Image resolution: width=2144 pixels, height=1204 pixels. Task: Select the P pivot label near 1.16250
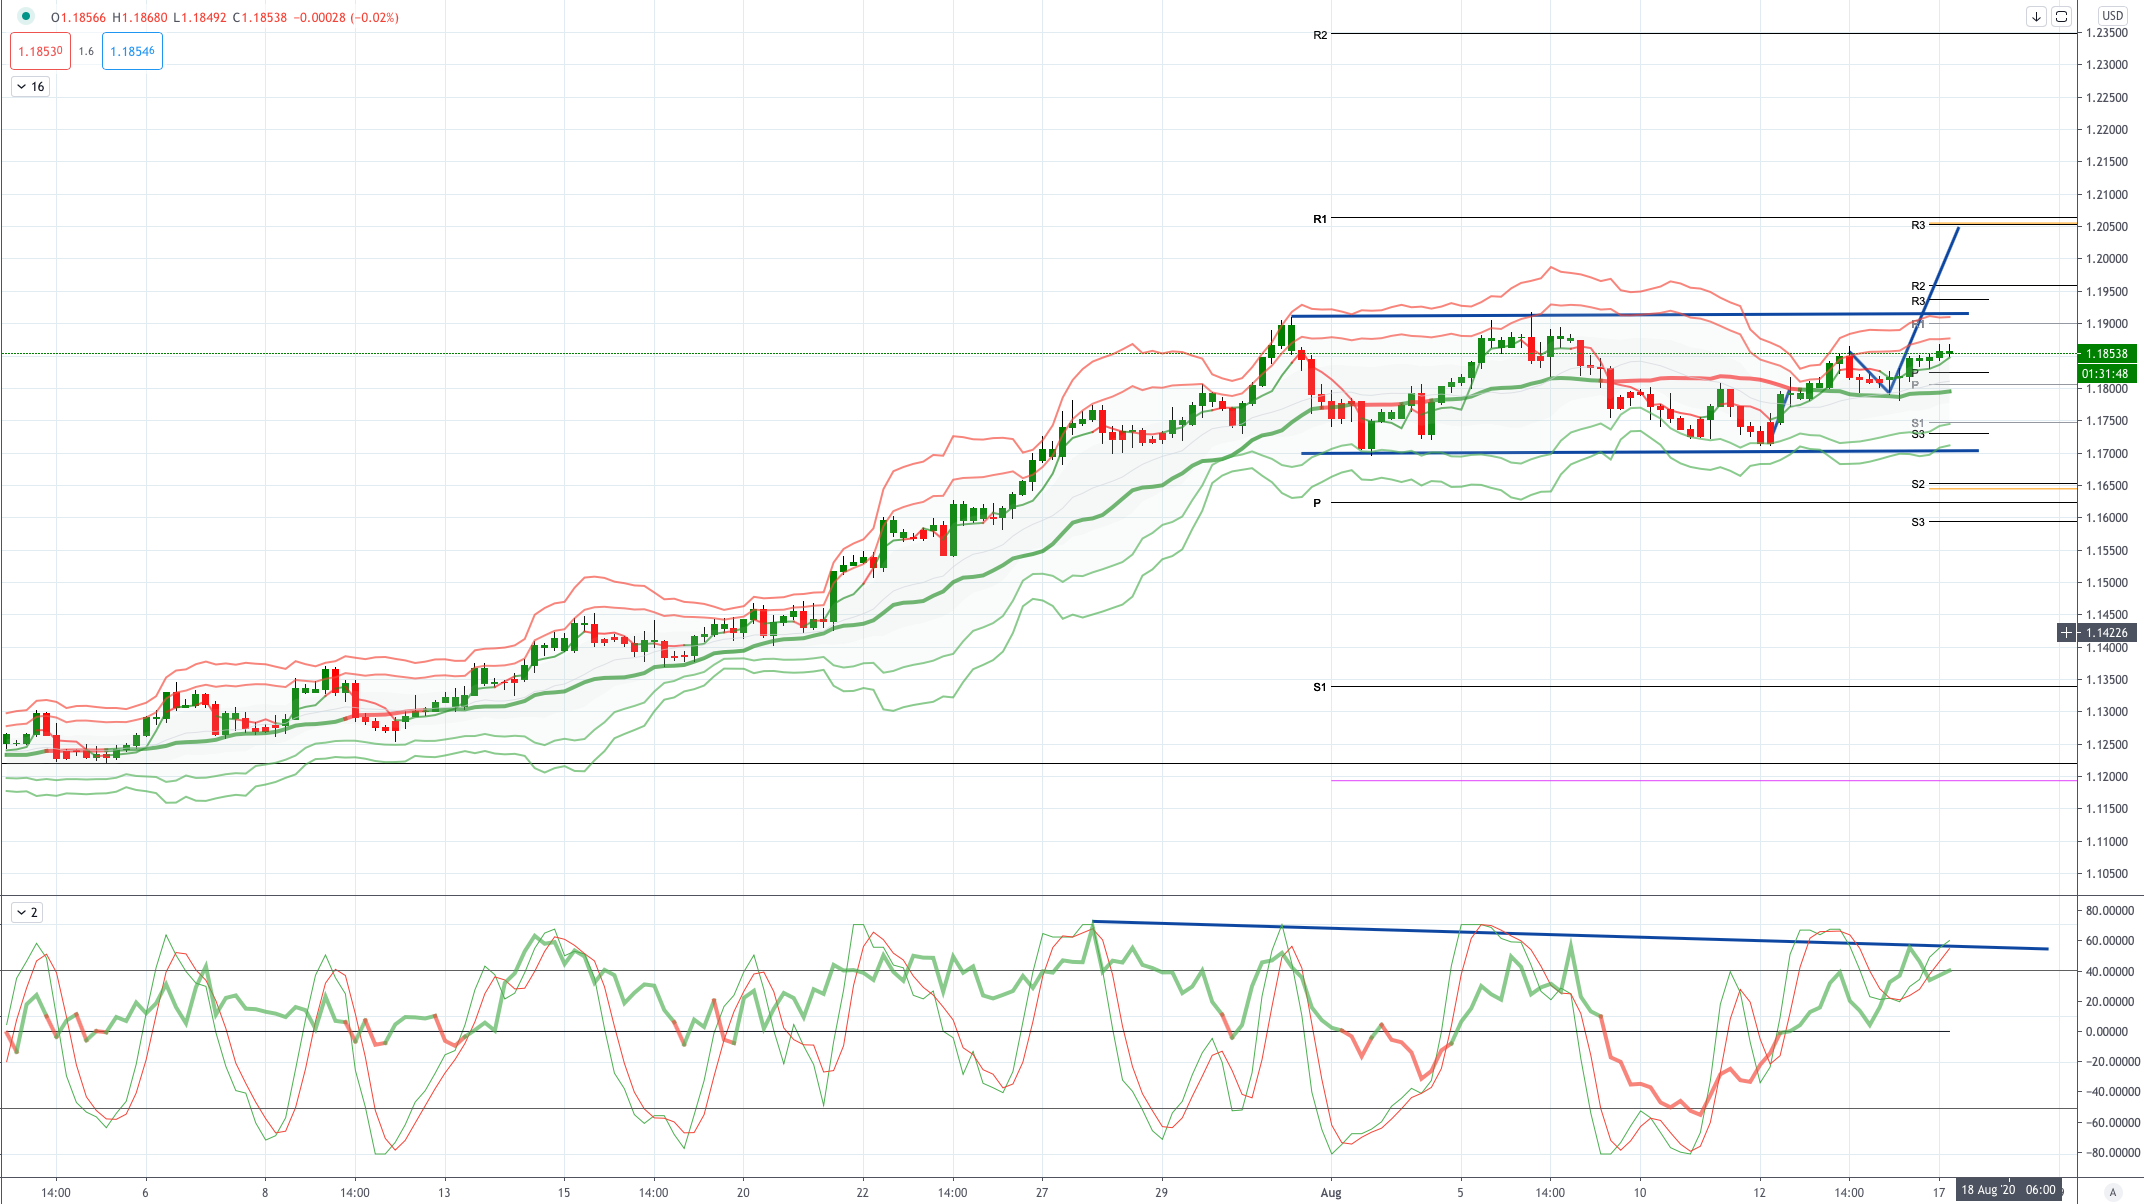point(1317,503)
